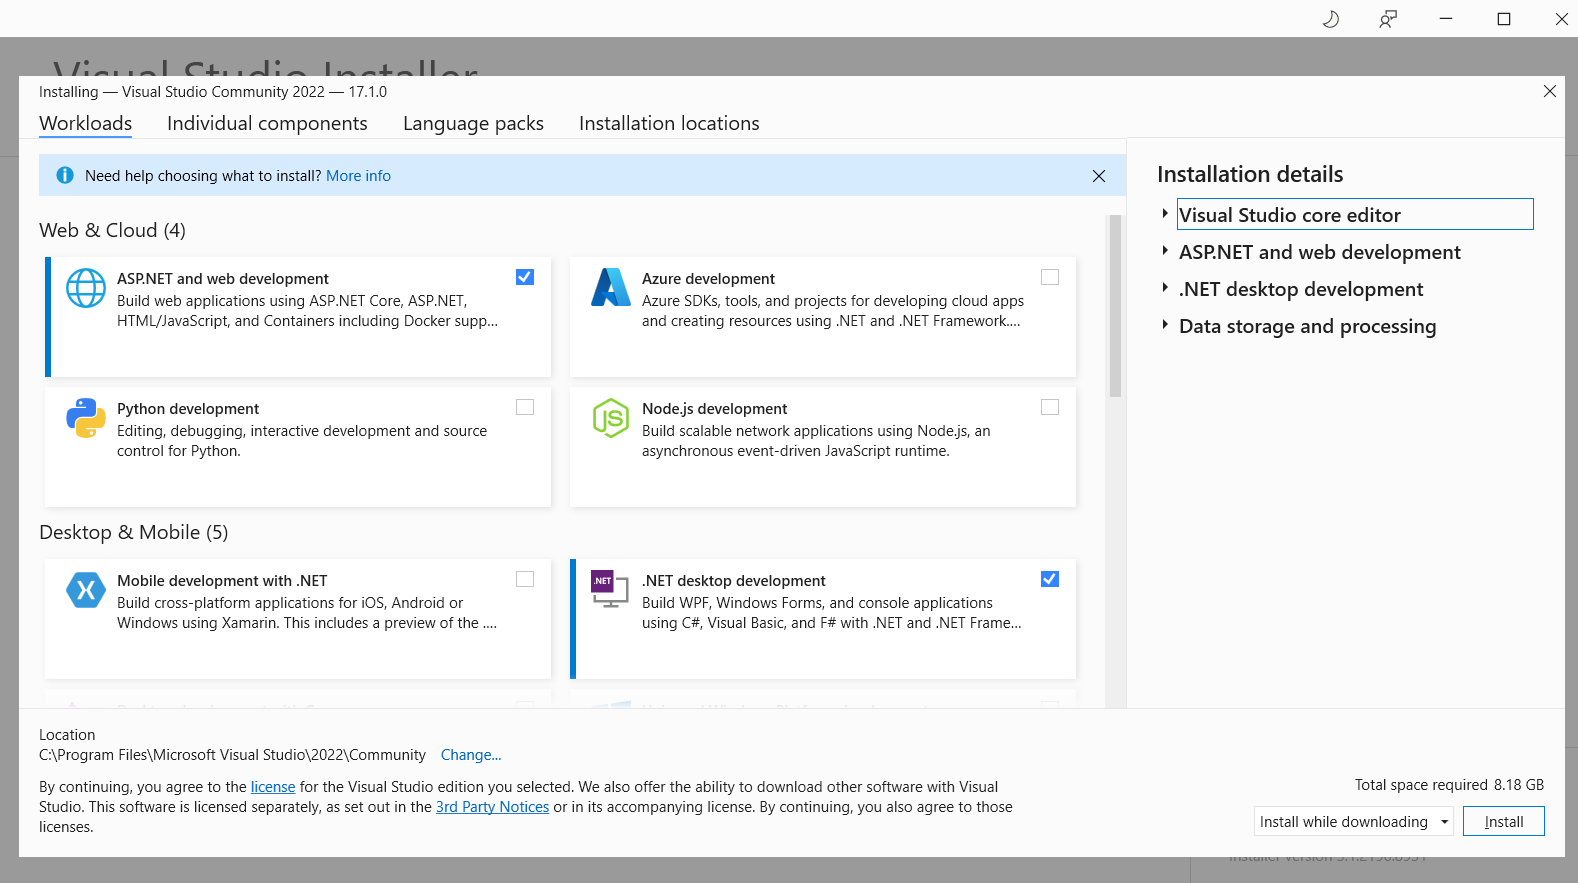Click the workloads list vertical scrollbar
Image resolution: width=1578 pixels, height=883 pixels.
1115,307
